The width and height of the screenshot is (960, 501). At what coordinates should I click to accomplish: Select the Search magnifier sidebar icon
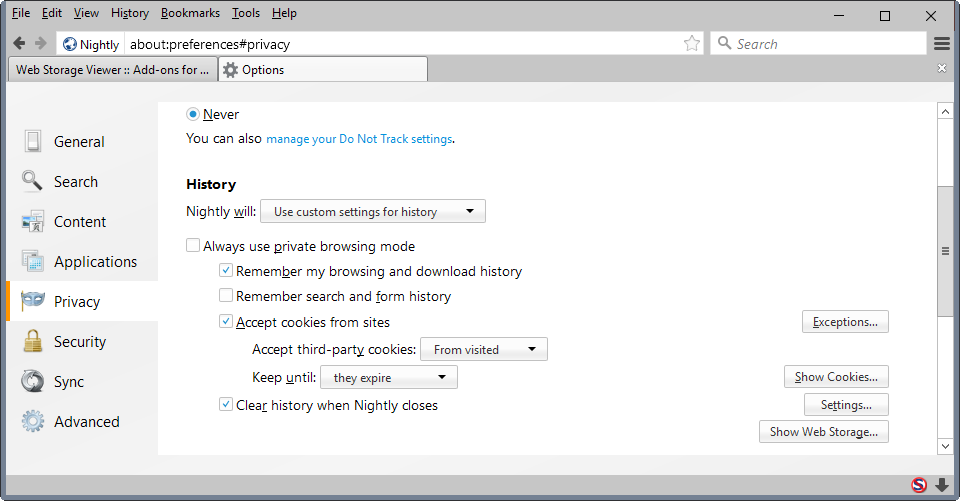click(32, 181)
